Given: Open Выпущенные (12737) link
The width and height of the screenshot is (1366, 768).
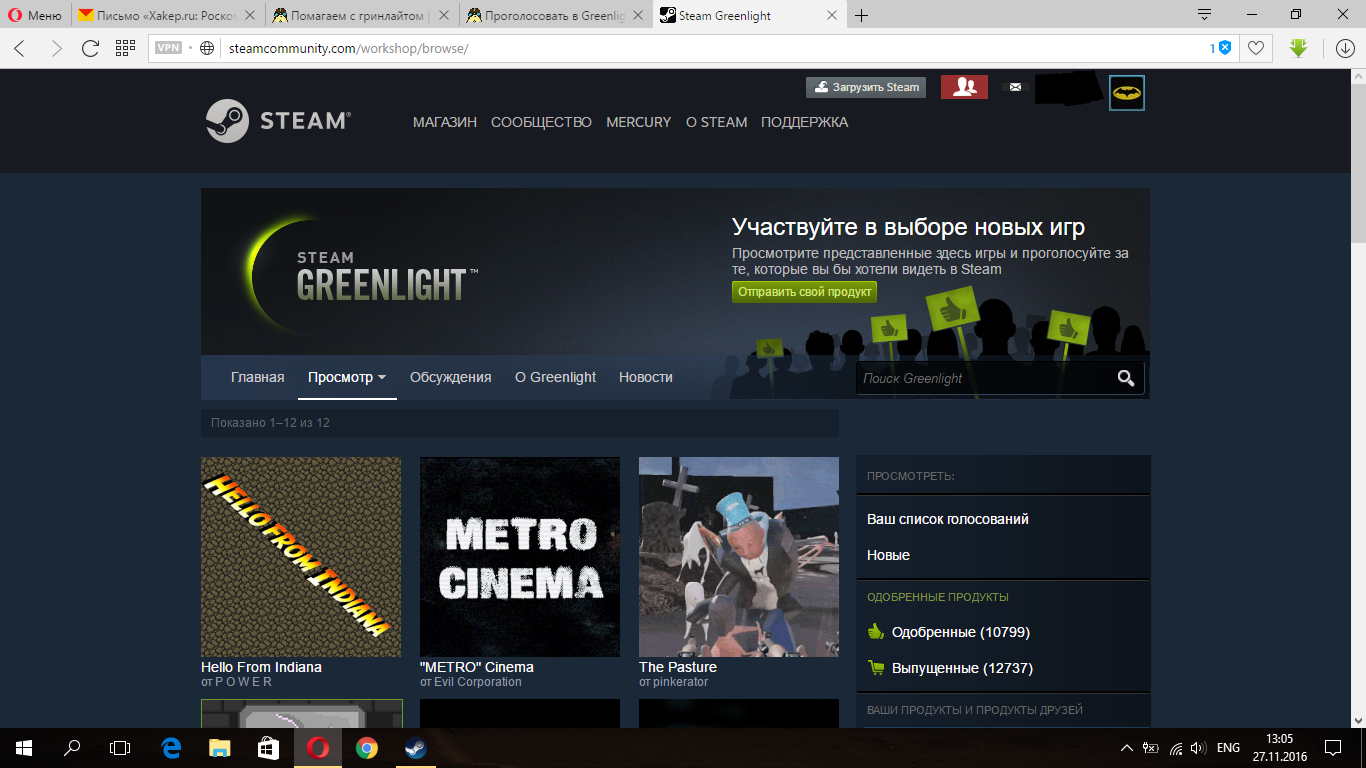Looking at the screenshot, I should [x=962, y=668].
